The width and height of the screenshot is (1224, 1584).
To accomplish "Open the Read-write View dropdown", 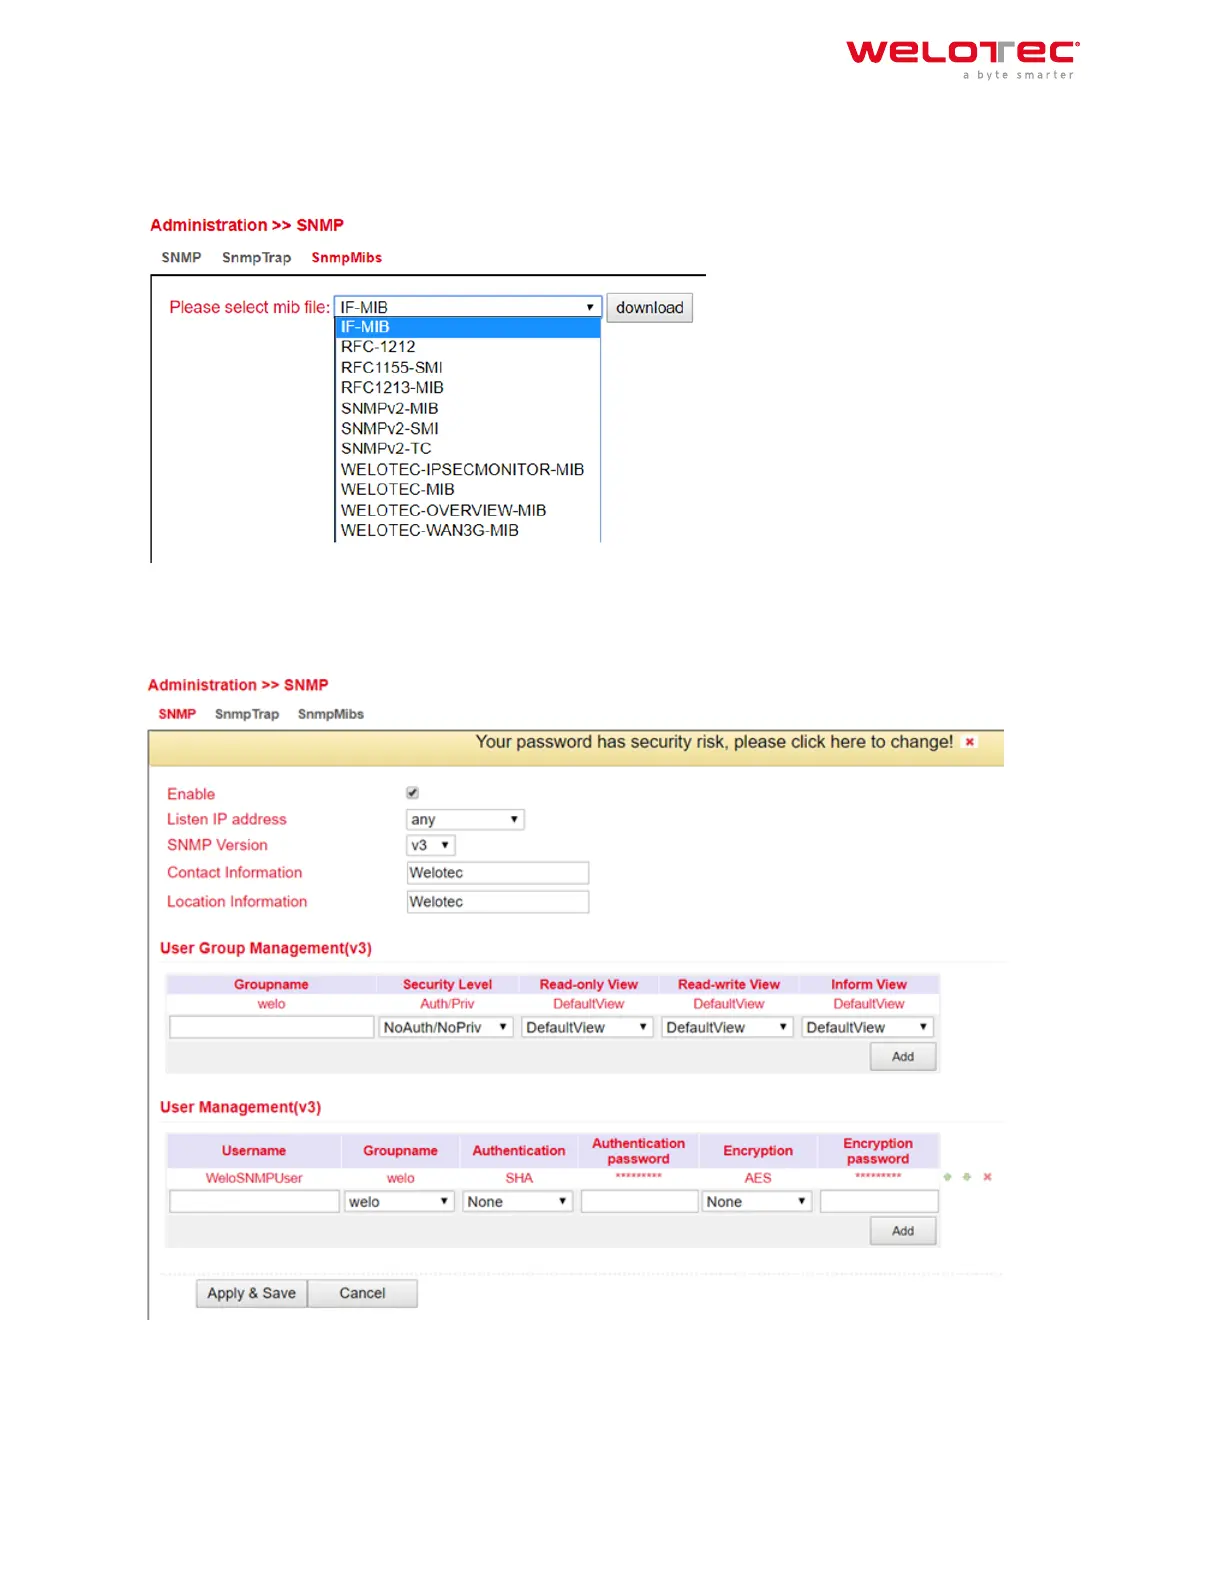I will pyautogui.click(x=727, y=1027).
